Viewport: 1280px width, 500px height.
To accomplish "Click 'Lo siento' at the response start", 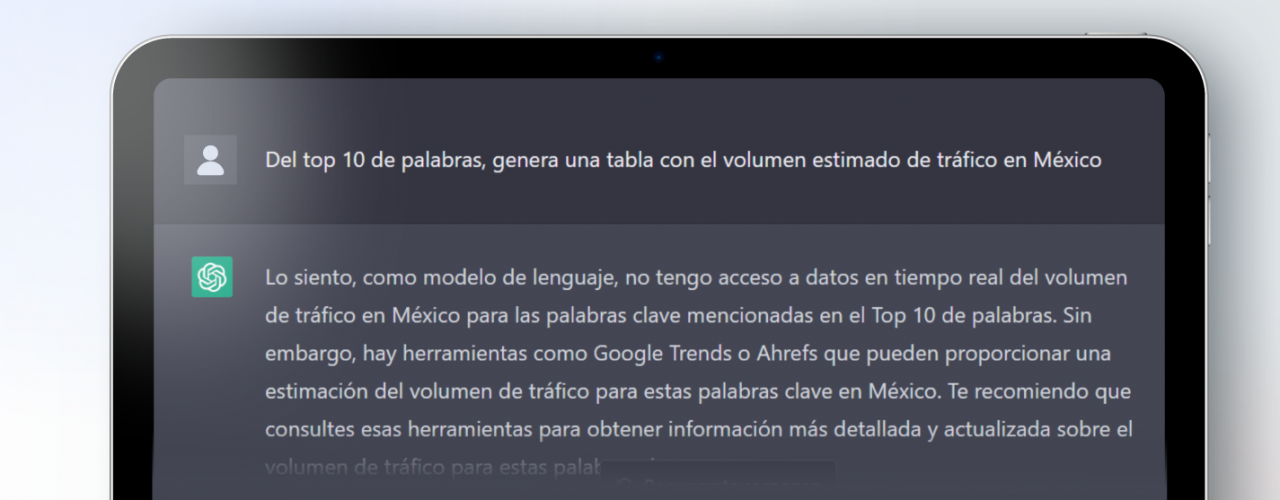I will click(307, 277).
